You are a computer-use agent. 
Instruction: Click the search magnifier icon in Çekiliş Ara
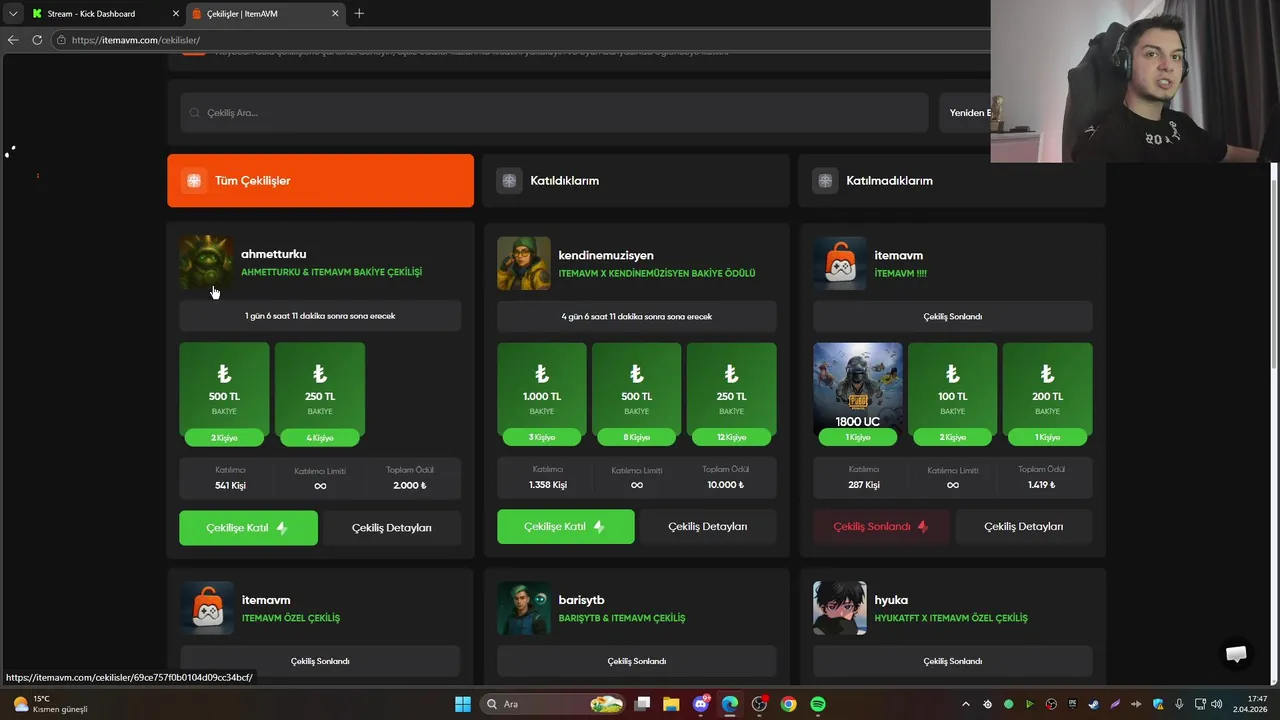tap(195, 113)
